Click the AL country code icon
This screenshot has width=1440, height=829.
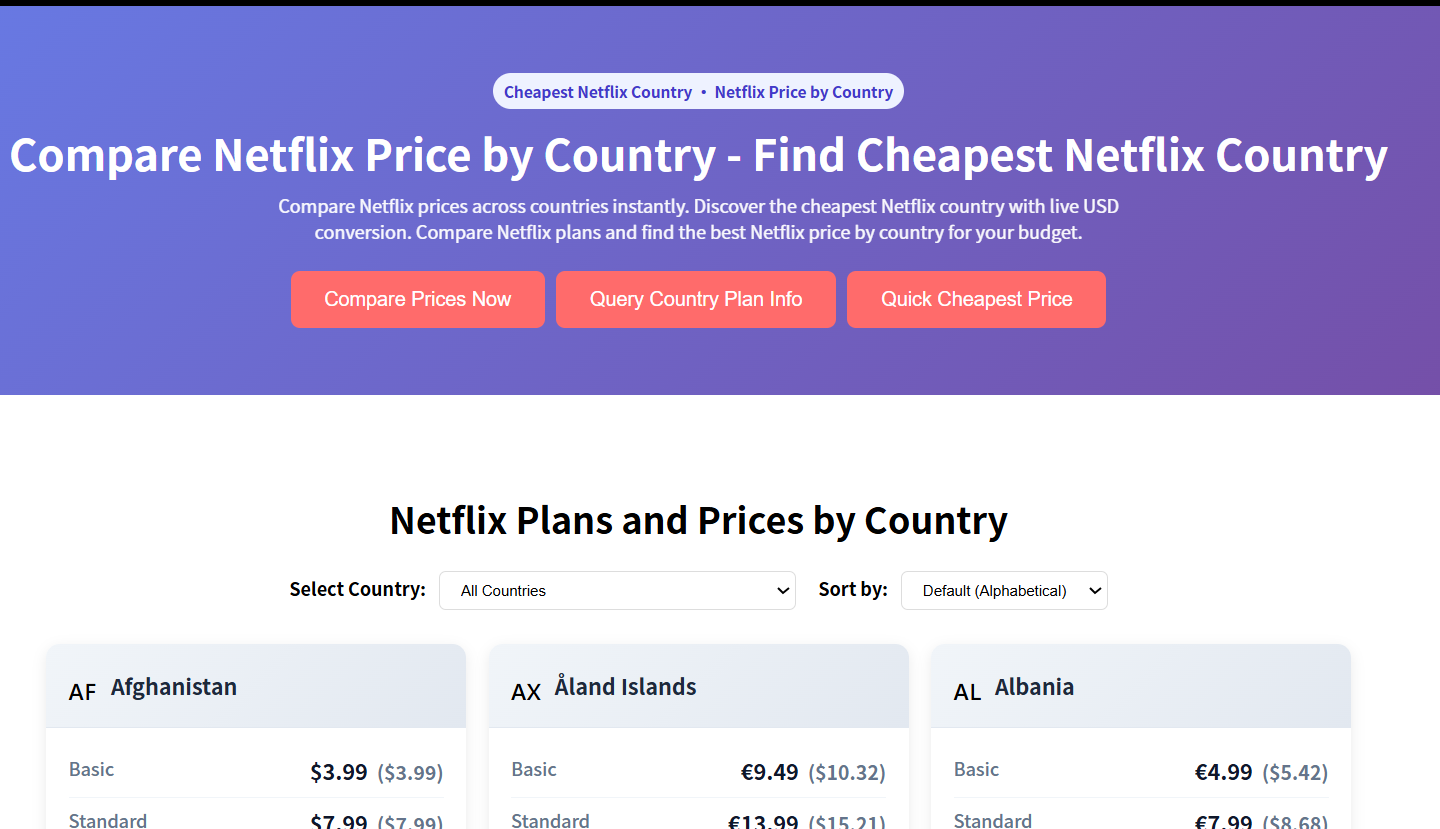tap(968, 691)
